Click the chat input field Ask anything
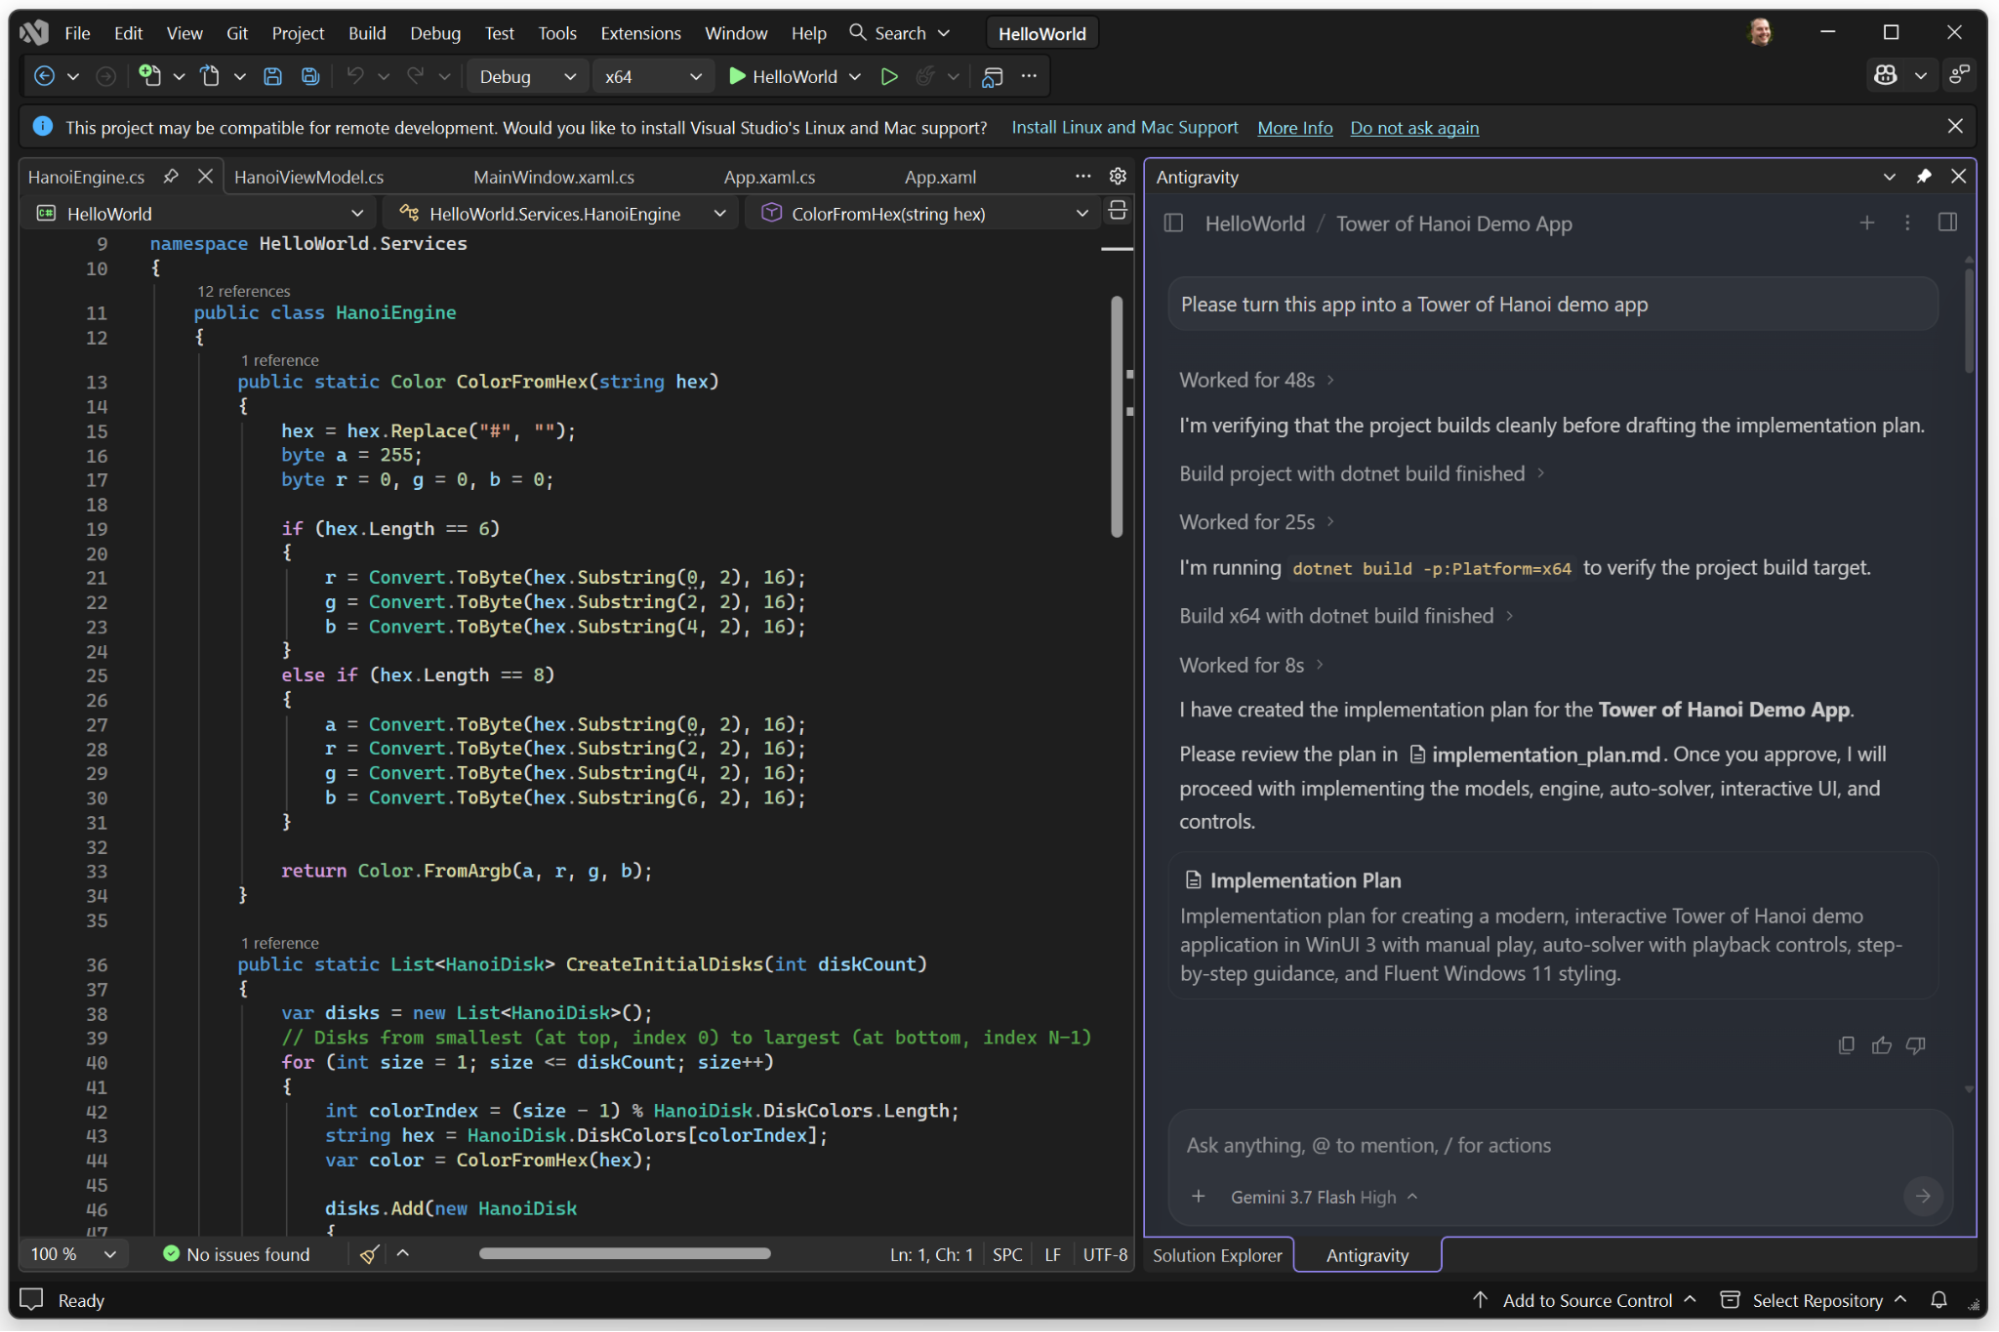Screen dimensions: 1999x1332 (x=1560, y=1145)
